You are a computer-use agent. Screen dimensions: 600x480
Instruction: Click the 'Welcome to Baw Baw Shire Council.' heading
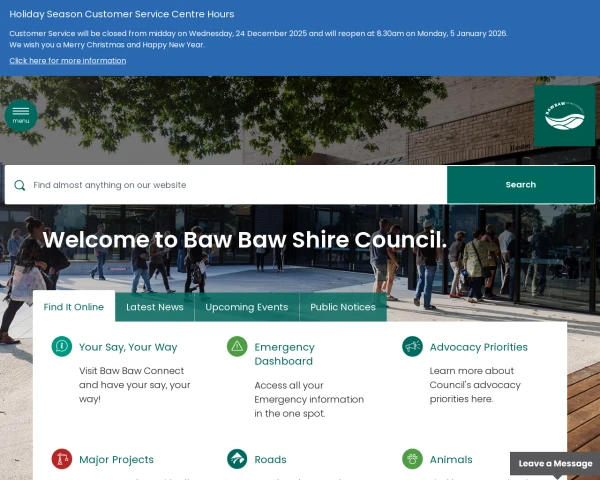click(245, 240)
